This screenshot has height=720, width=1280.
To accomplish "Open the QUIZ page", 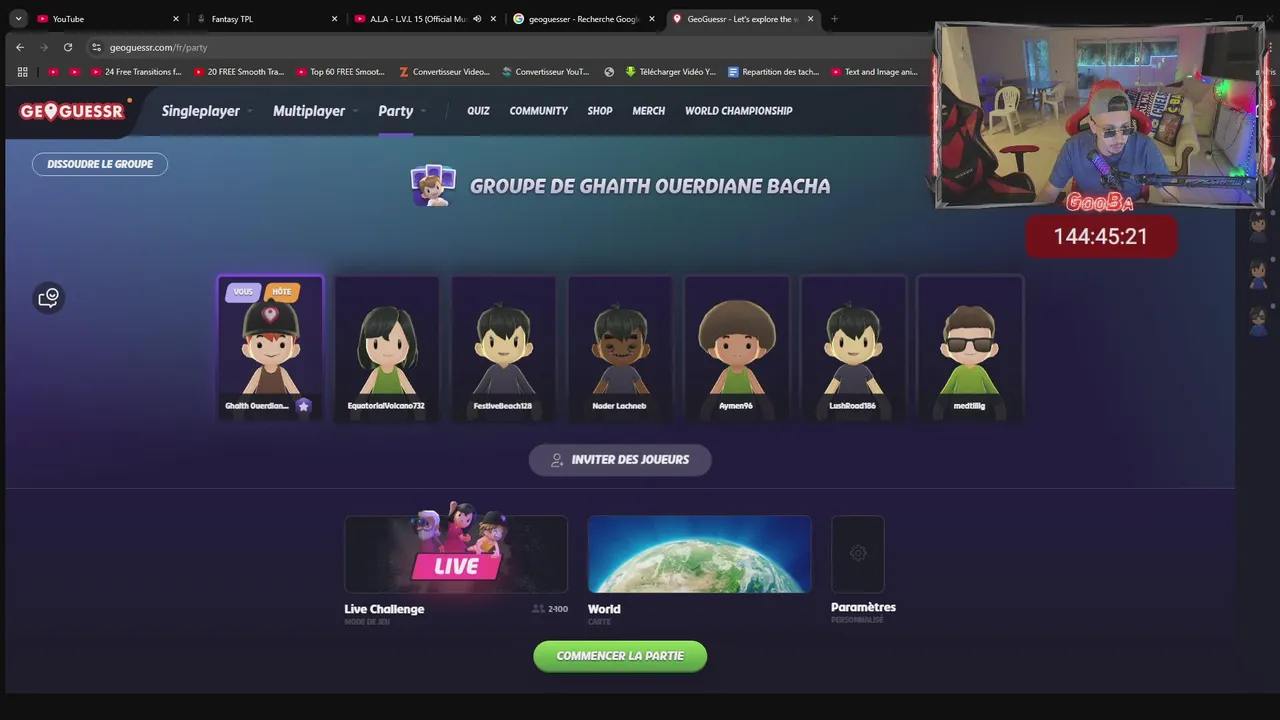I will [478, 111].
